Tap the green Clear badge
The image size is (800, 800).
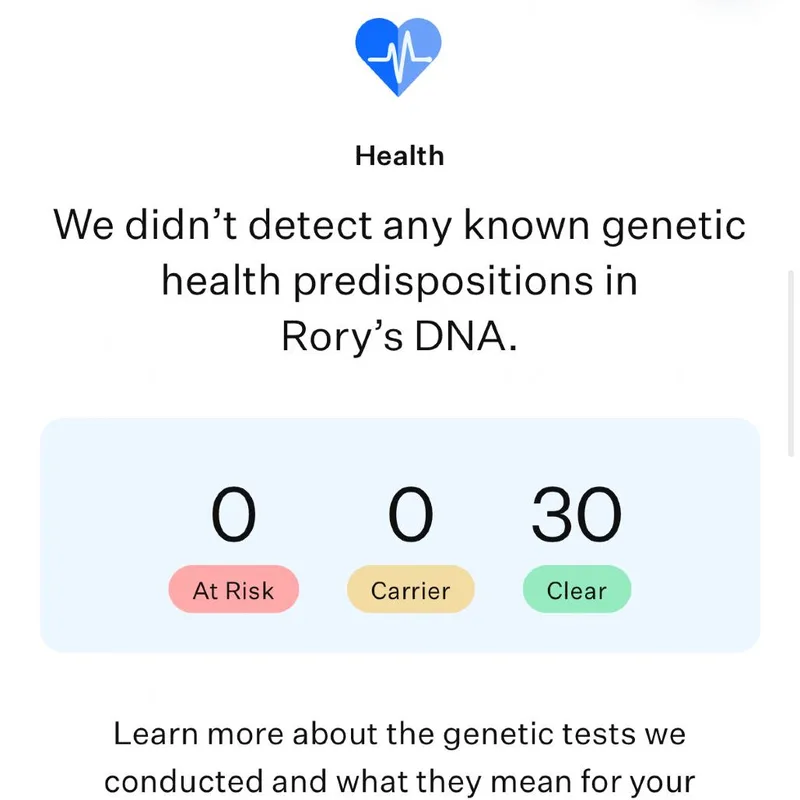coord(576,590)
